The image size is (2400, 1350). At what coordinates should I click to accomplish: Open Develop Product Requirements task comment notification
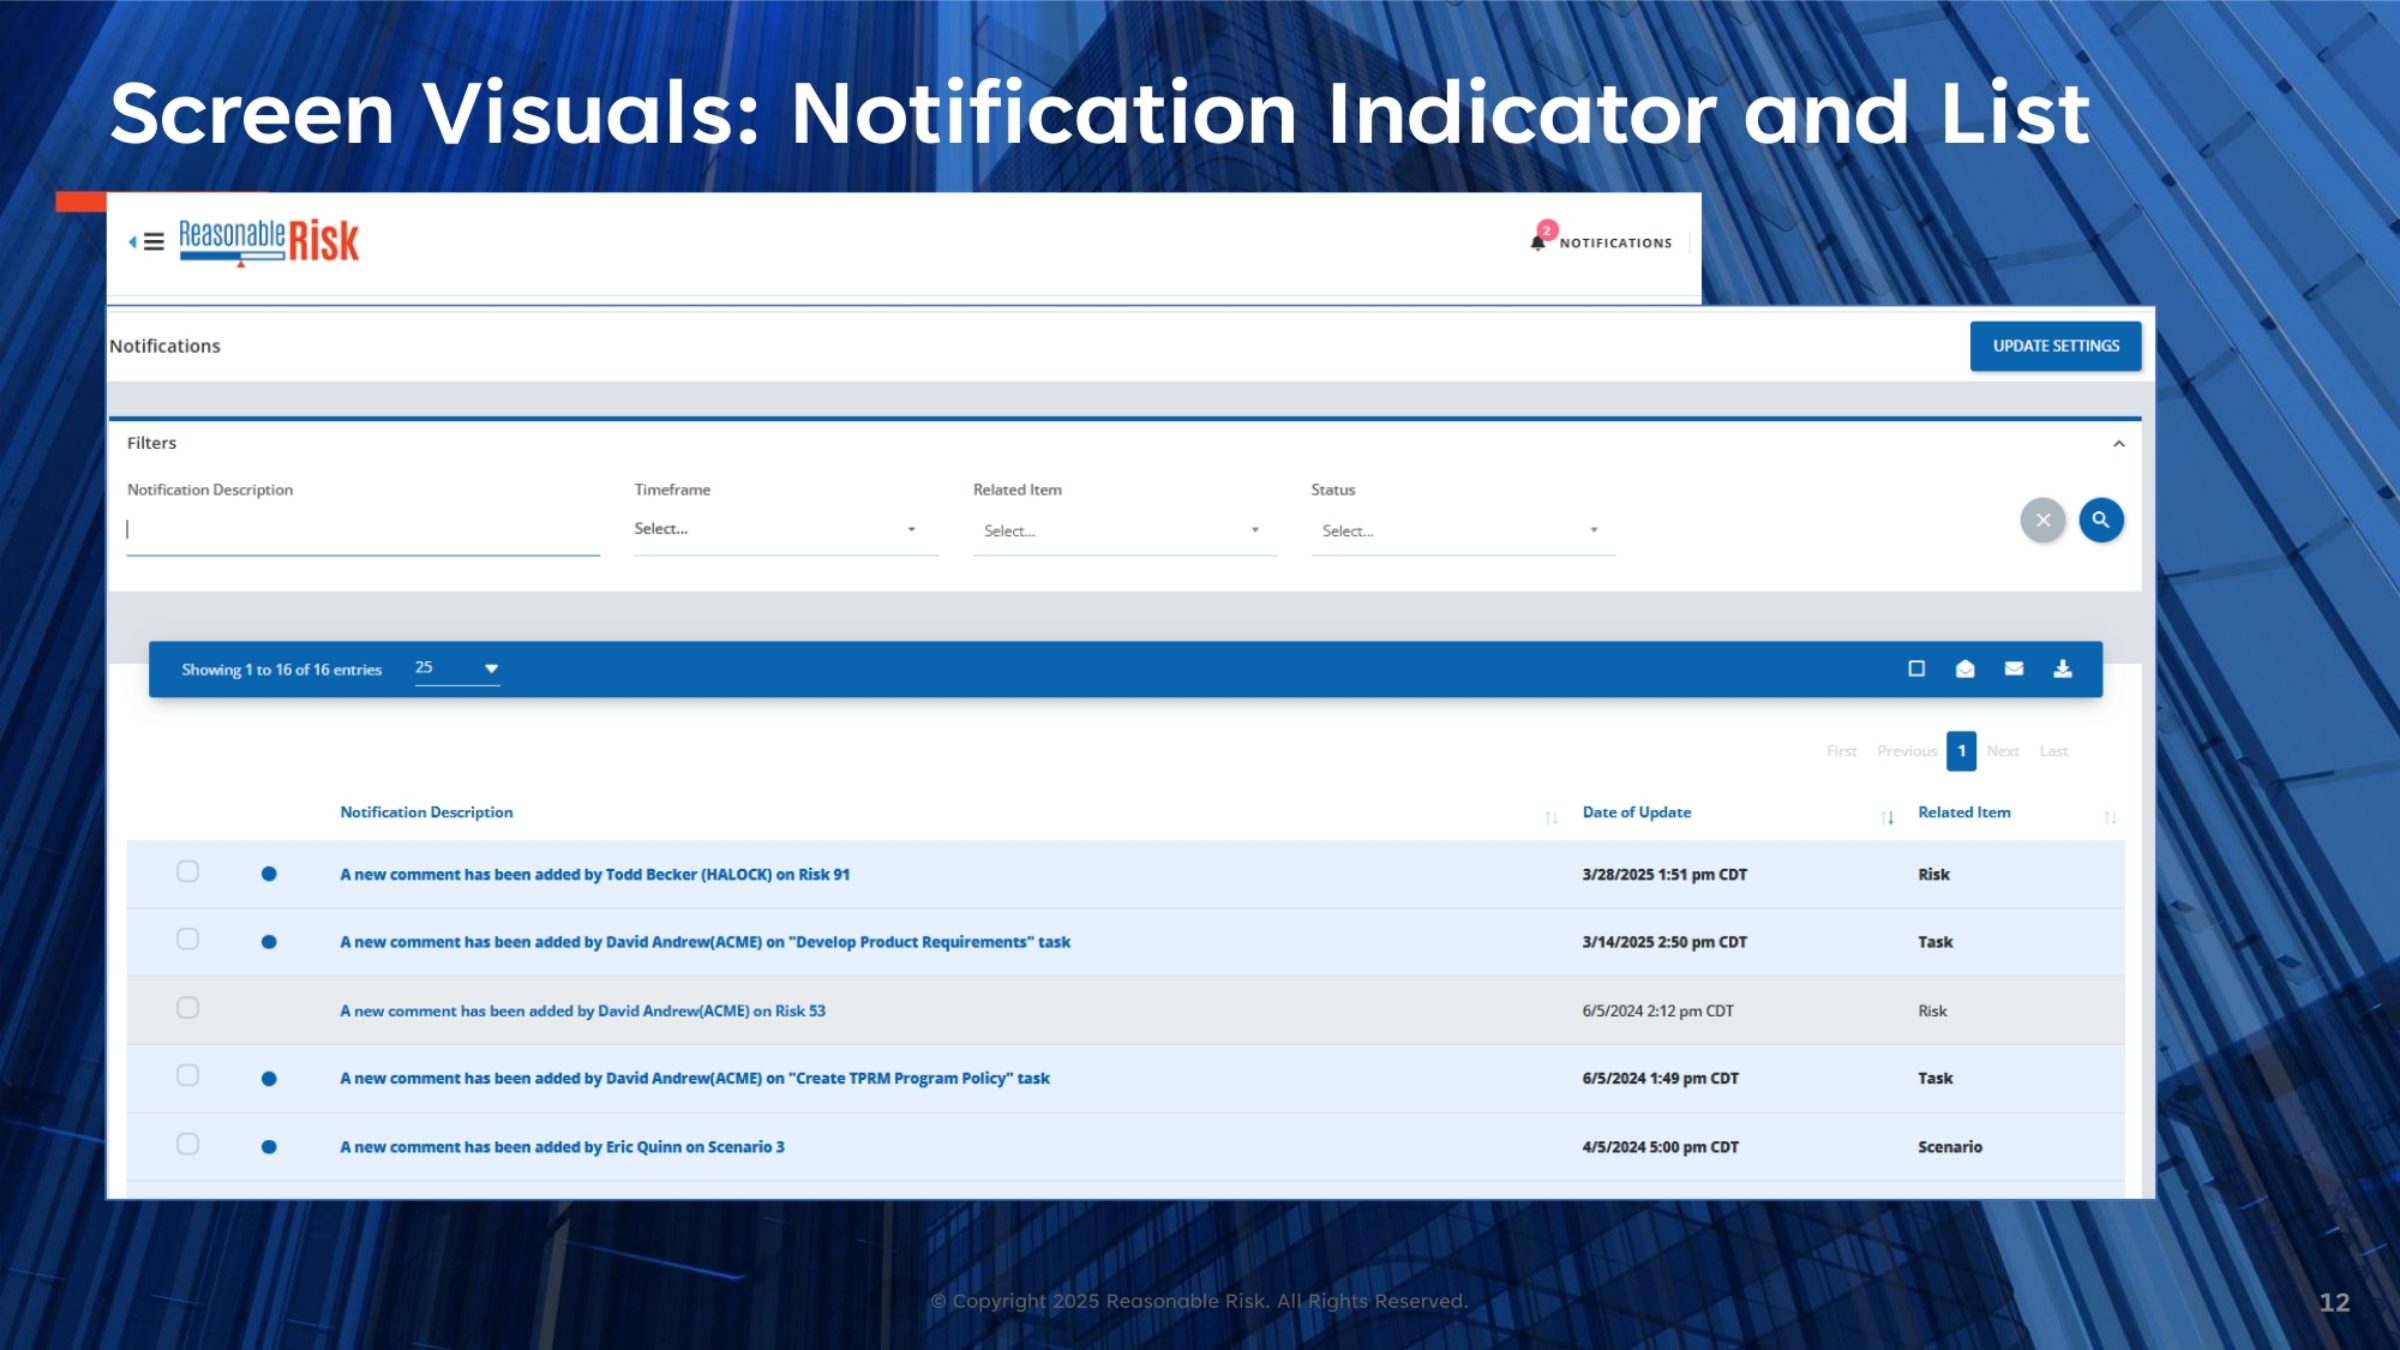click(705, 942)
